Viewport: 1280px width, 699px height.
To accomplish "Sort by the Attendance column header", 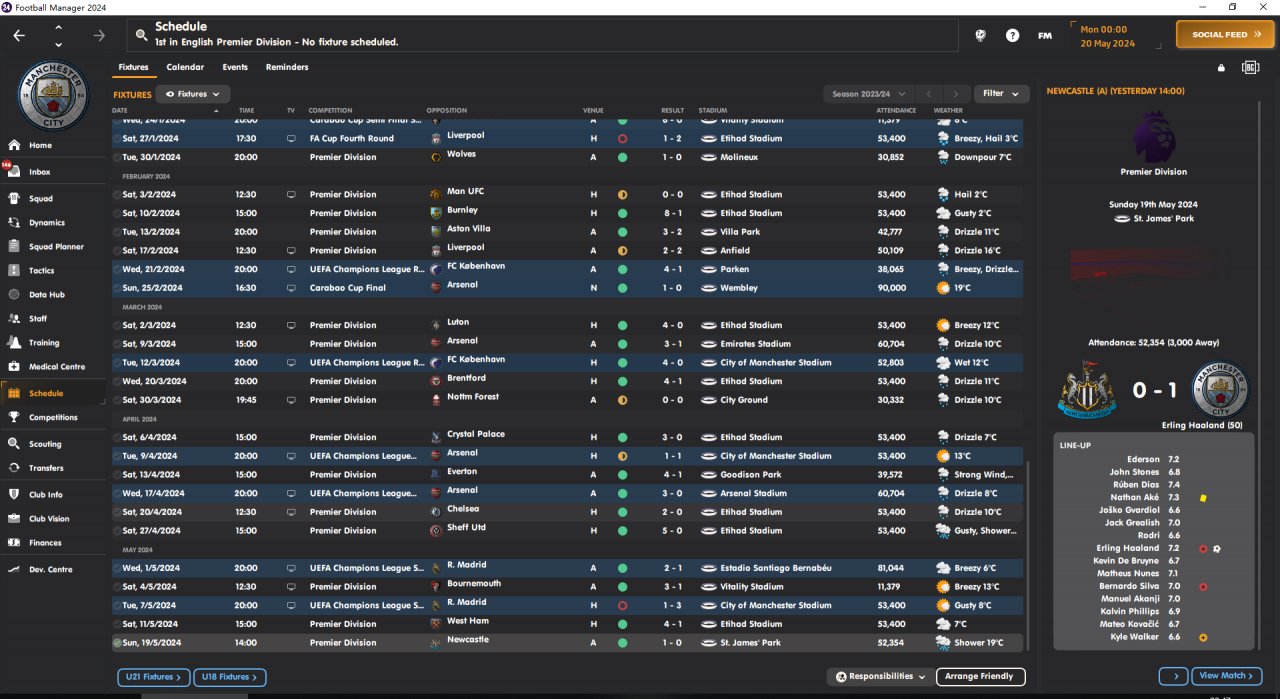I will pyautogui.click(x=896, y=110).
